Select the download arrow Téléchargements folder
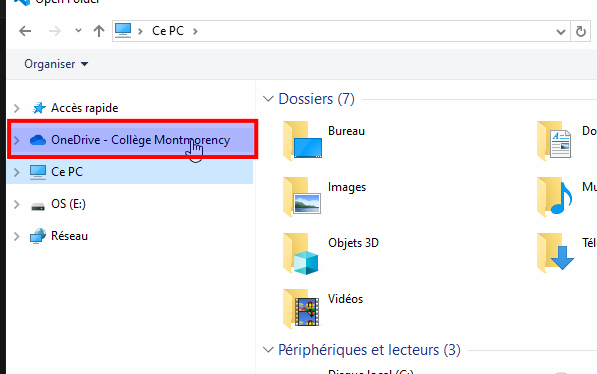The width and height of the screenshot is (597, 374). (x=555, y=253)
